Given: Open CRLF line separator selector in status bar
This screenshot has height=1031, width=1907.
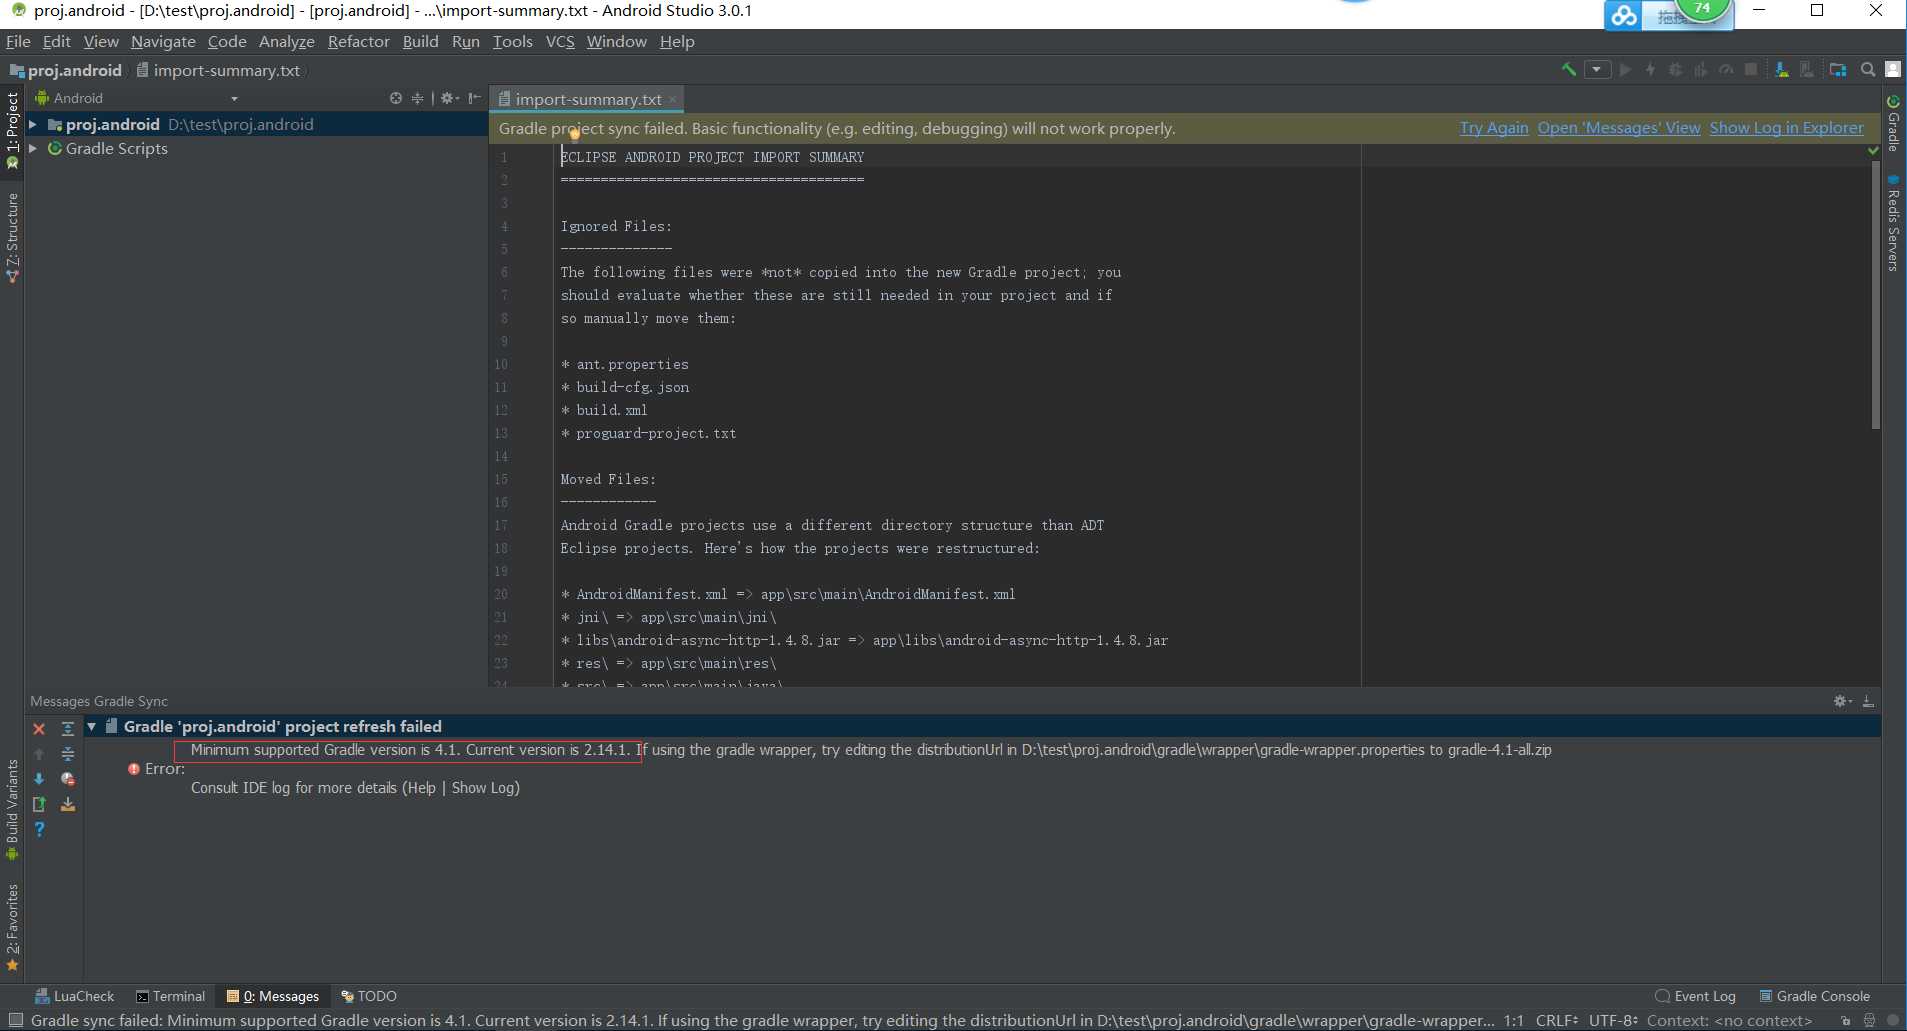Looking at the screenshot, I should 1557,1020.
